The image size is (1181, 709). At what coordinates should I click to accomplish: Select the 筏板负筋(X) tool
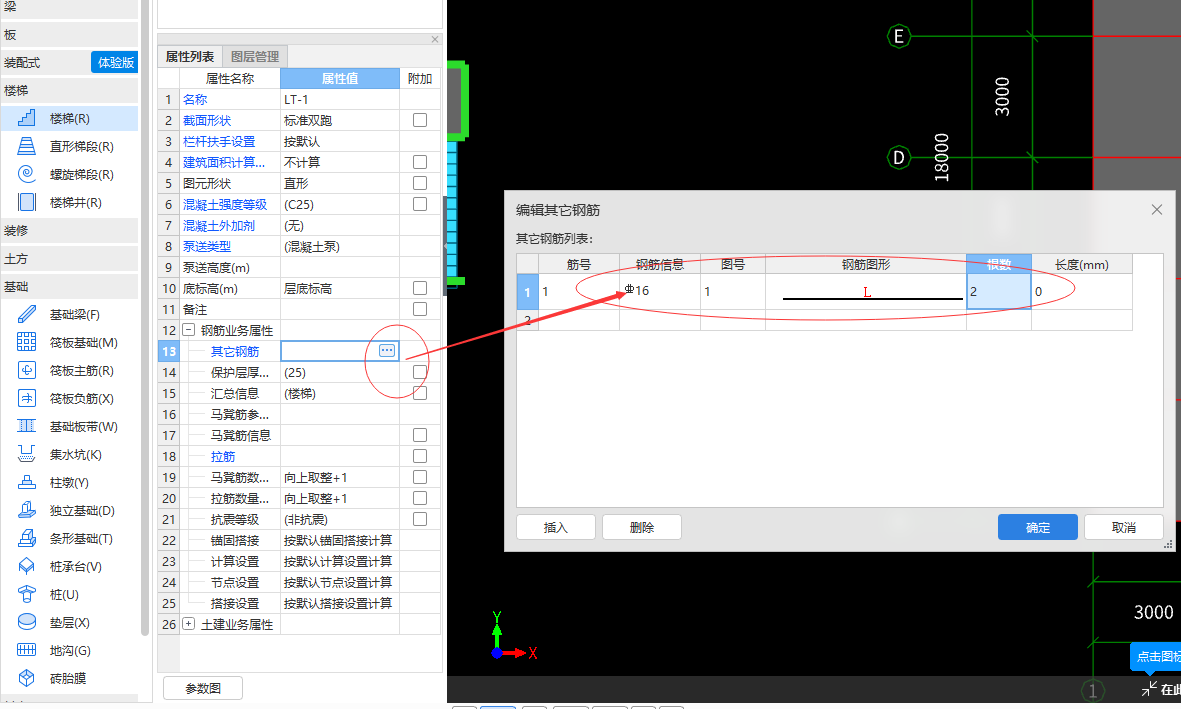(69, 398)
